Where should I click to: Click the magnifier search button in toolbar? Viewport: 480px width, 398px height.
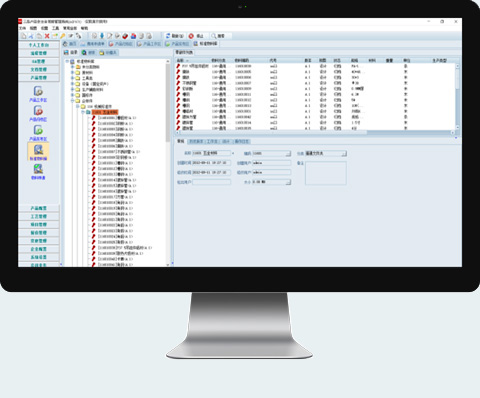coord(218,36)
